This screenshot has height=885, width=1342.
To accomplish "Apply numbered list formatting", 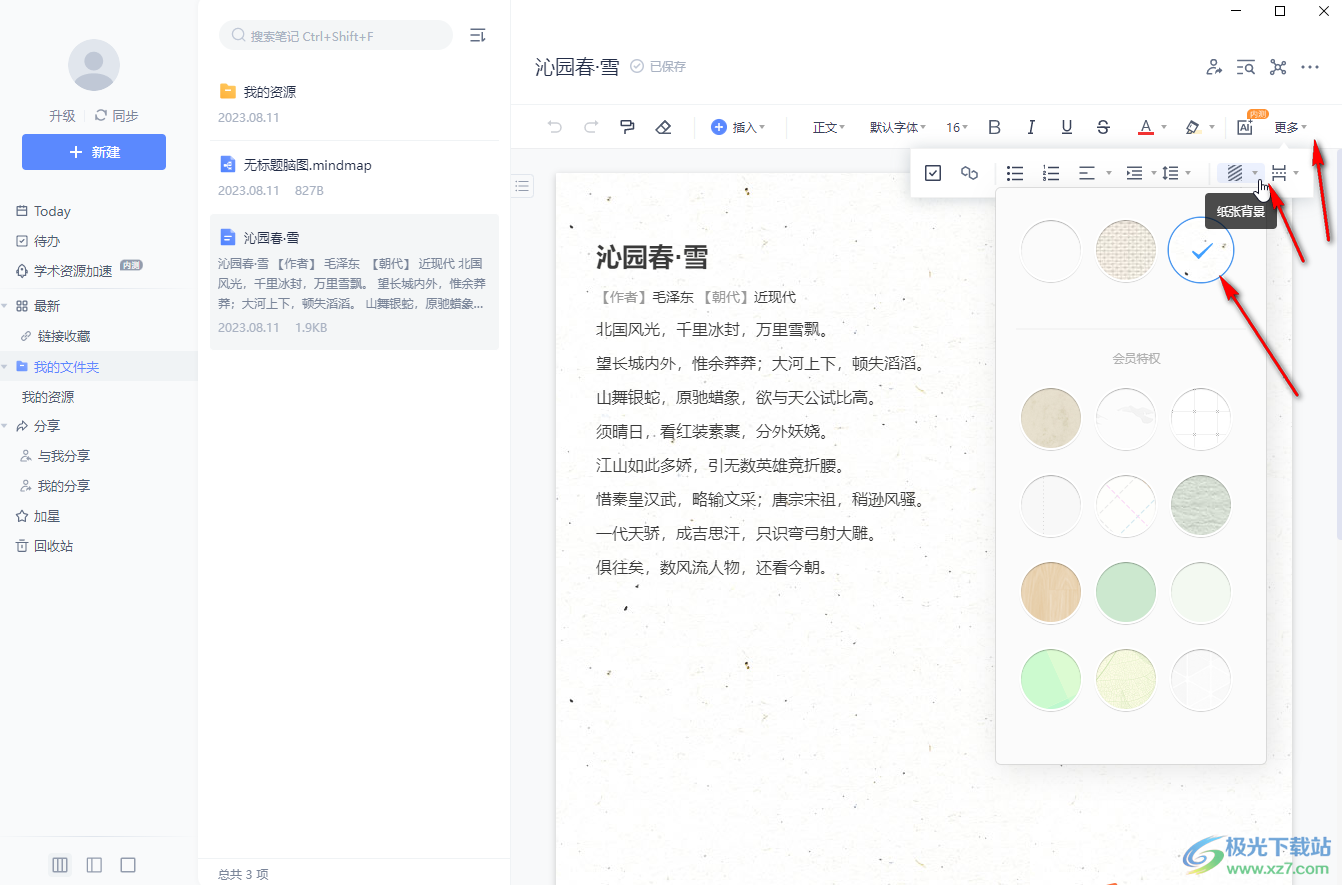I will [1051, 173].
